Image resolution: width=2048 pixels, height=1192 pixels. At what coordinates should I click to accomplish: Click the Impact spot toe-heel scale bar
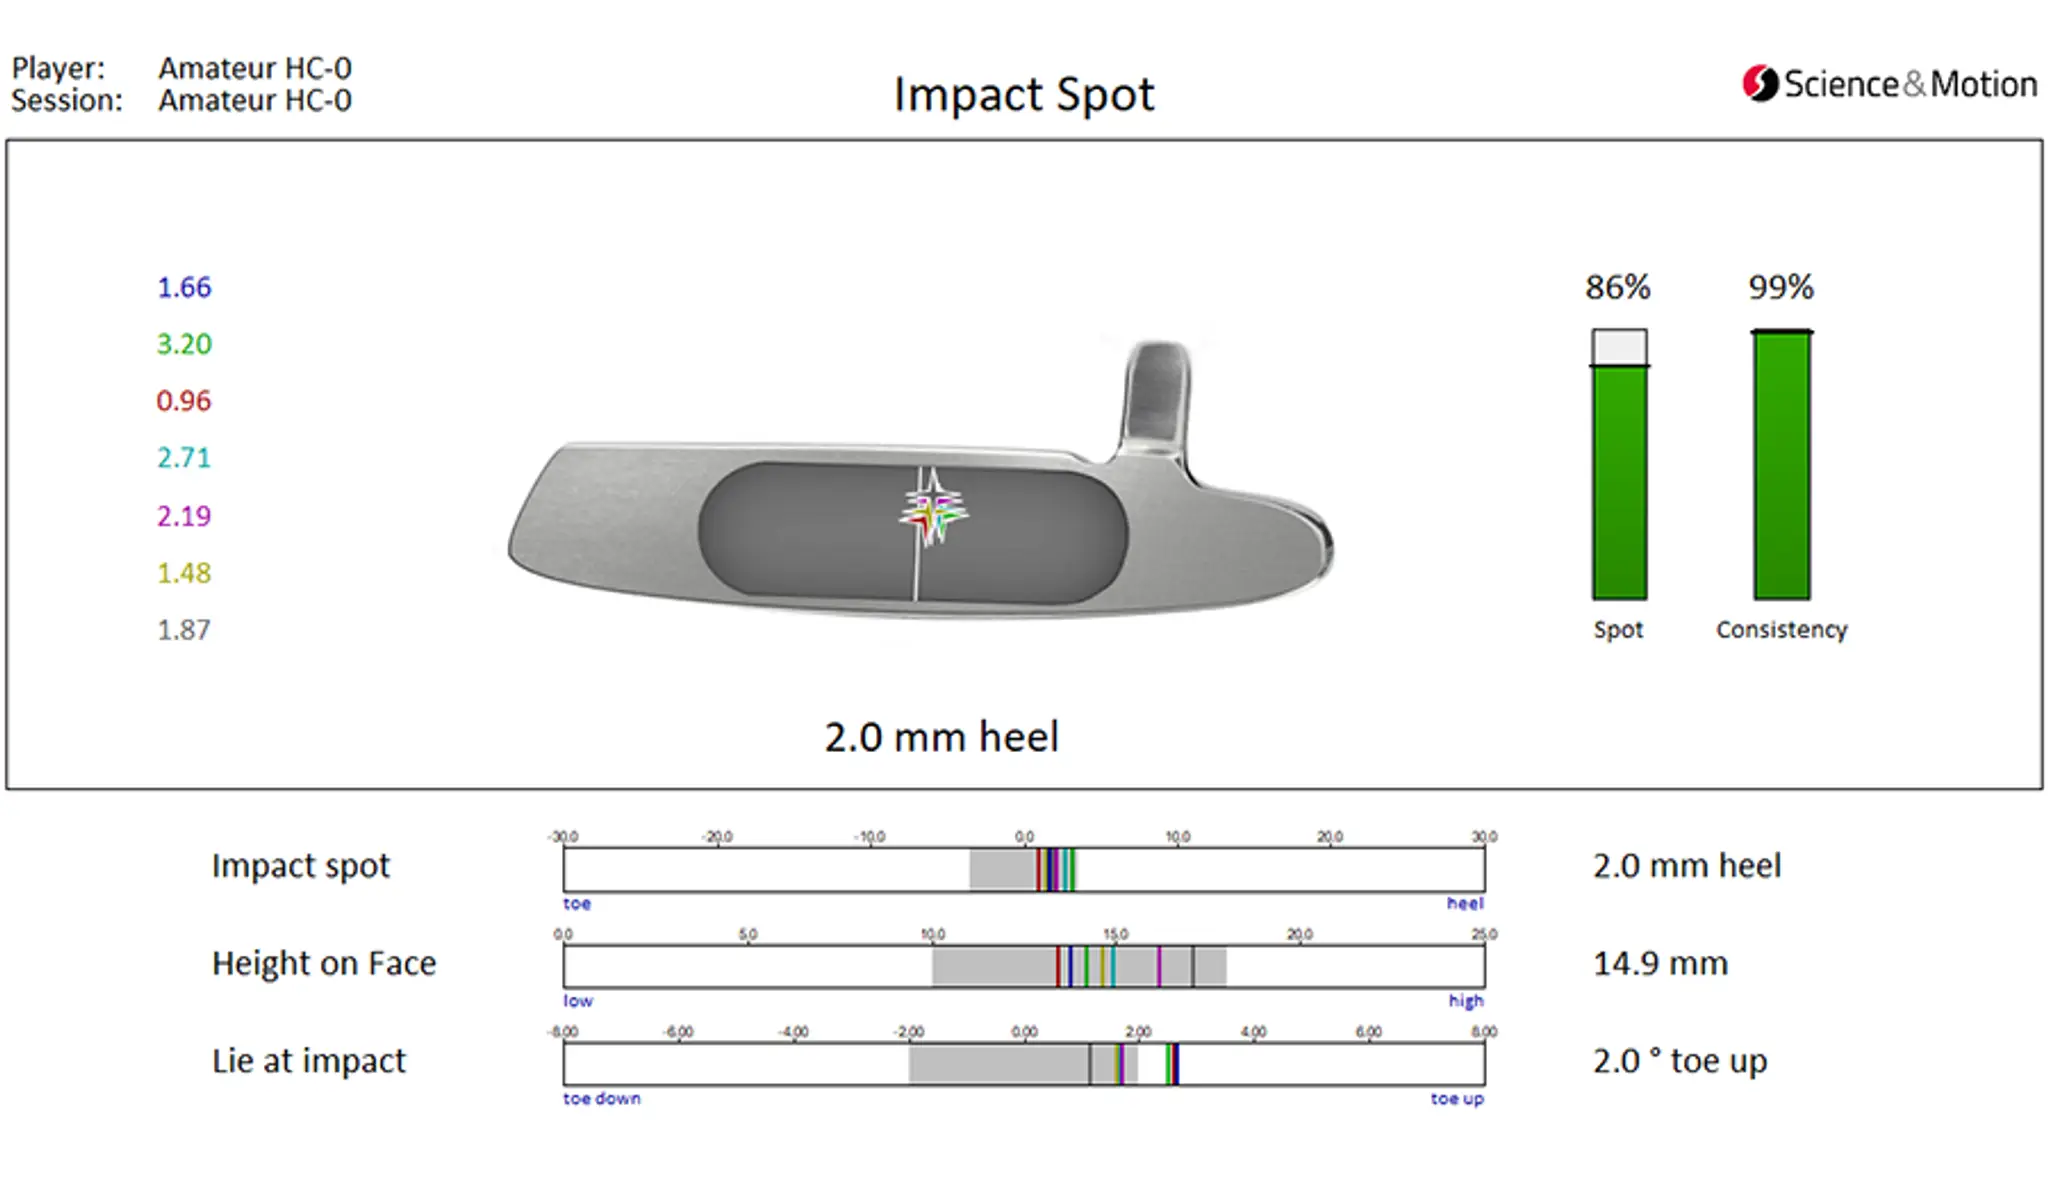(1023, 869)
